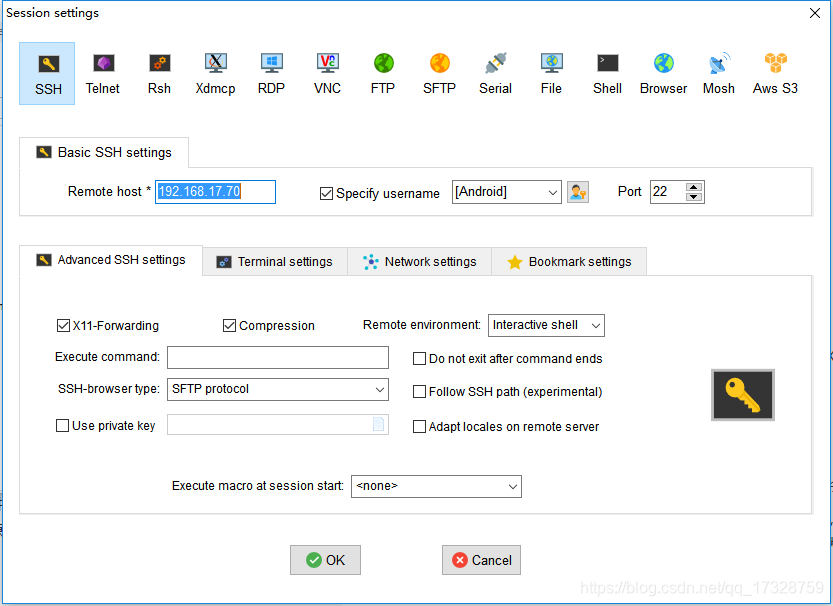Confirm with the OK button

[325, 560]
